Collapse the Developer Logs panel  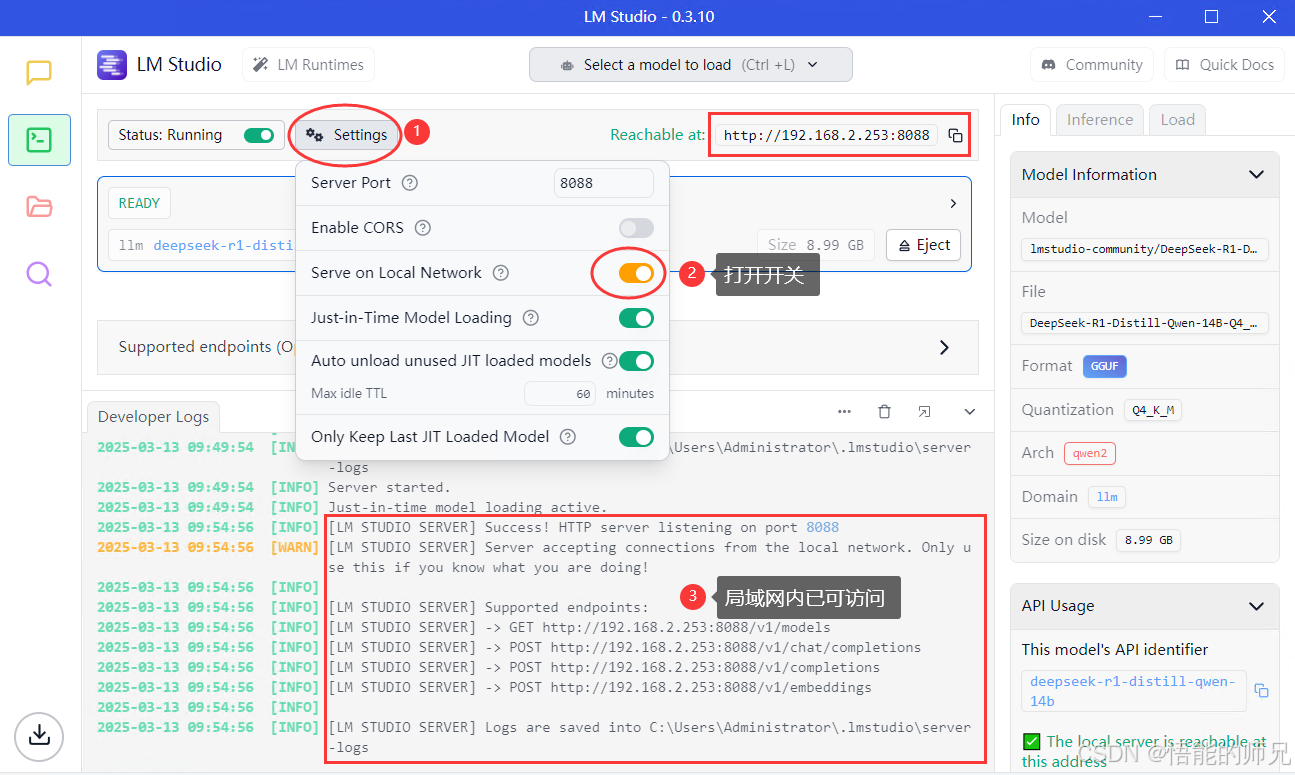(x=969, y=411)
